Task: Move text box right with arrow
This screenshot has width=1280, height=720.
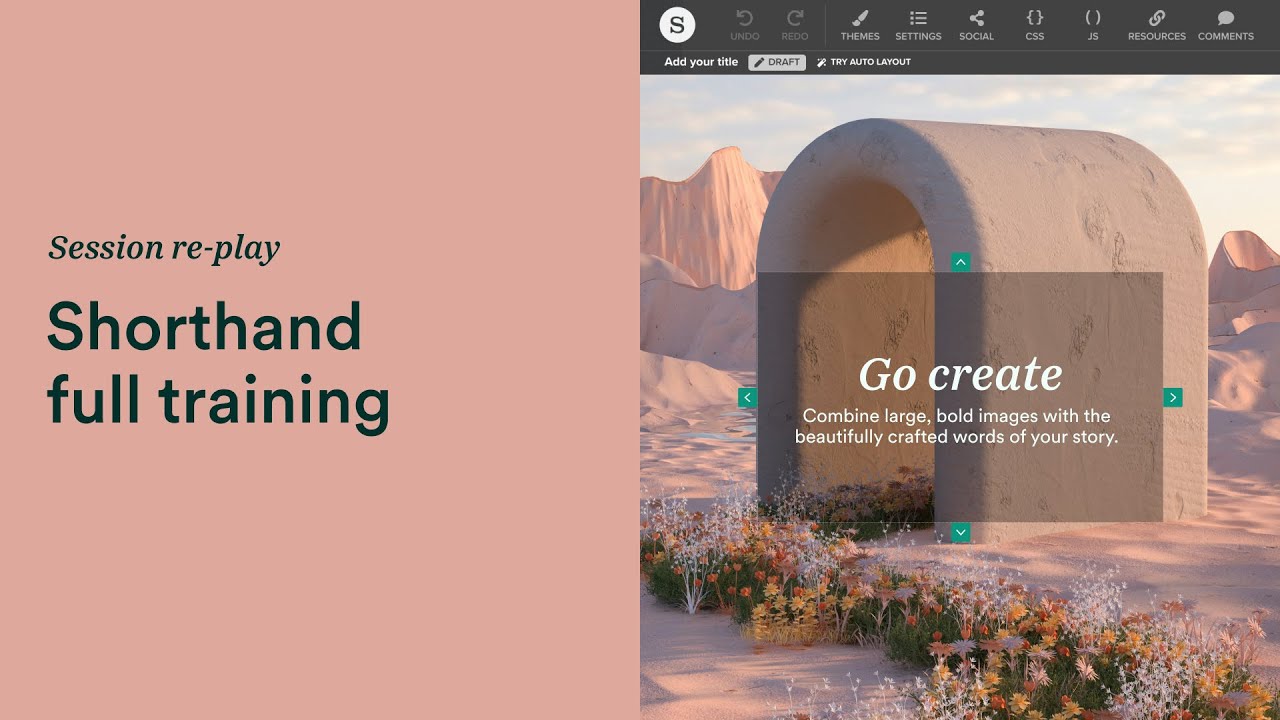Action: tap(1173, 398)
